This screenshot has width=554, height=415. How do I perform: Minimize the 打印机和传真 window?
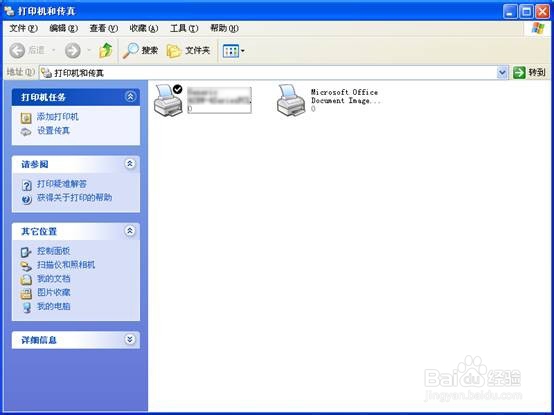[x=510, y=12]
